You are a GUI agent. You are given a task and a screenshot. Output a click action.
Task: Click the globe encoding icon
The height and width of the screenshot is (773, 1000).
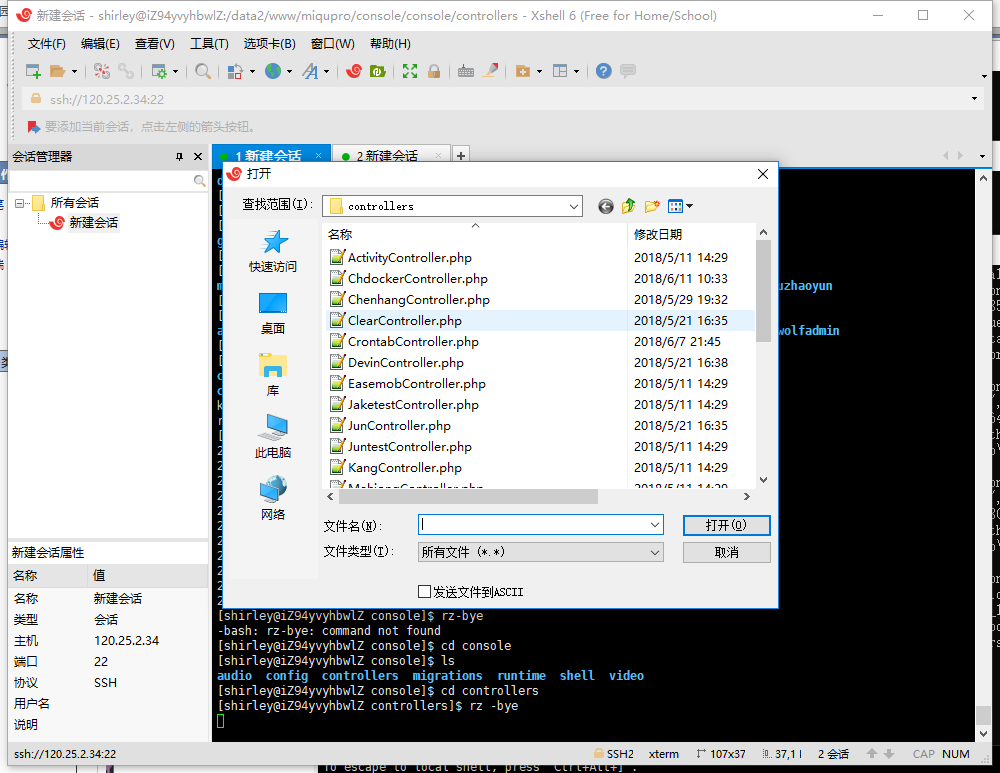click(x=273, y=71)
